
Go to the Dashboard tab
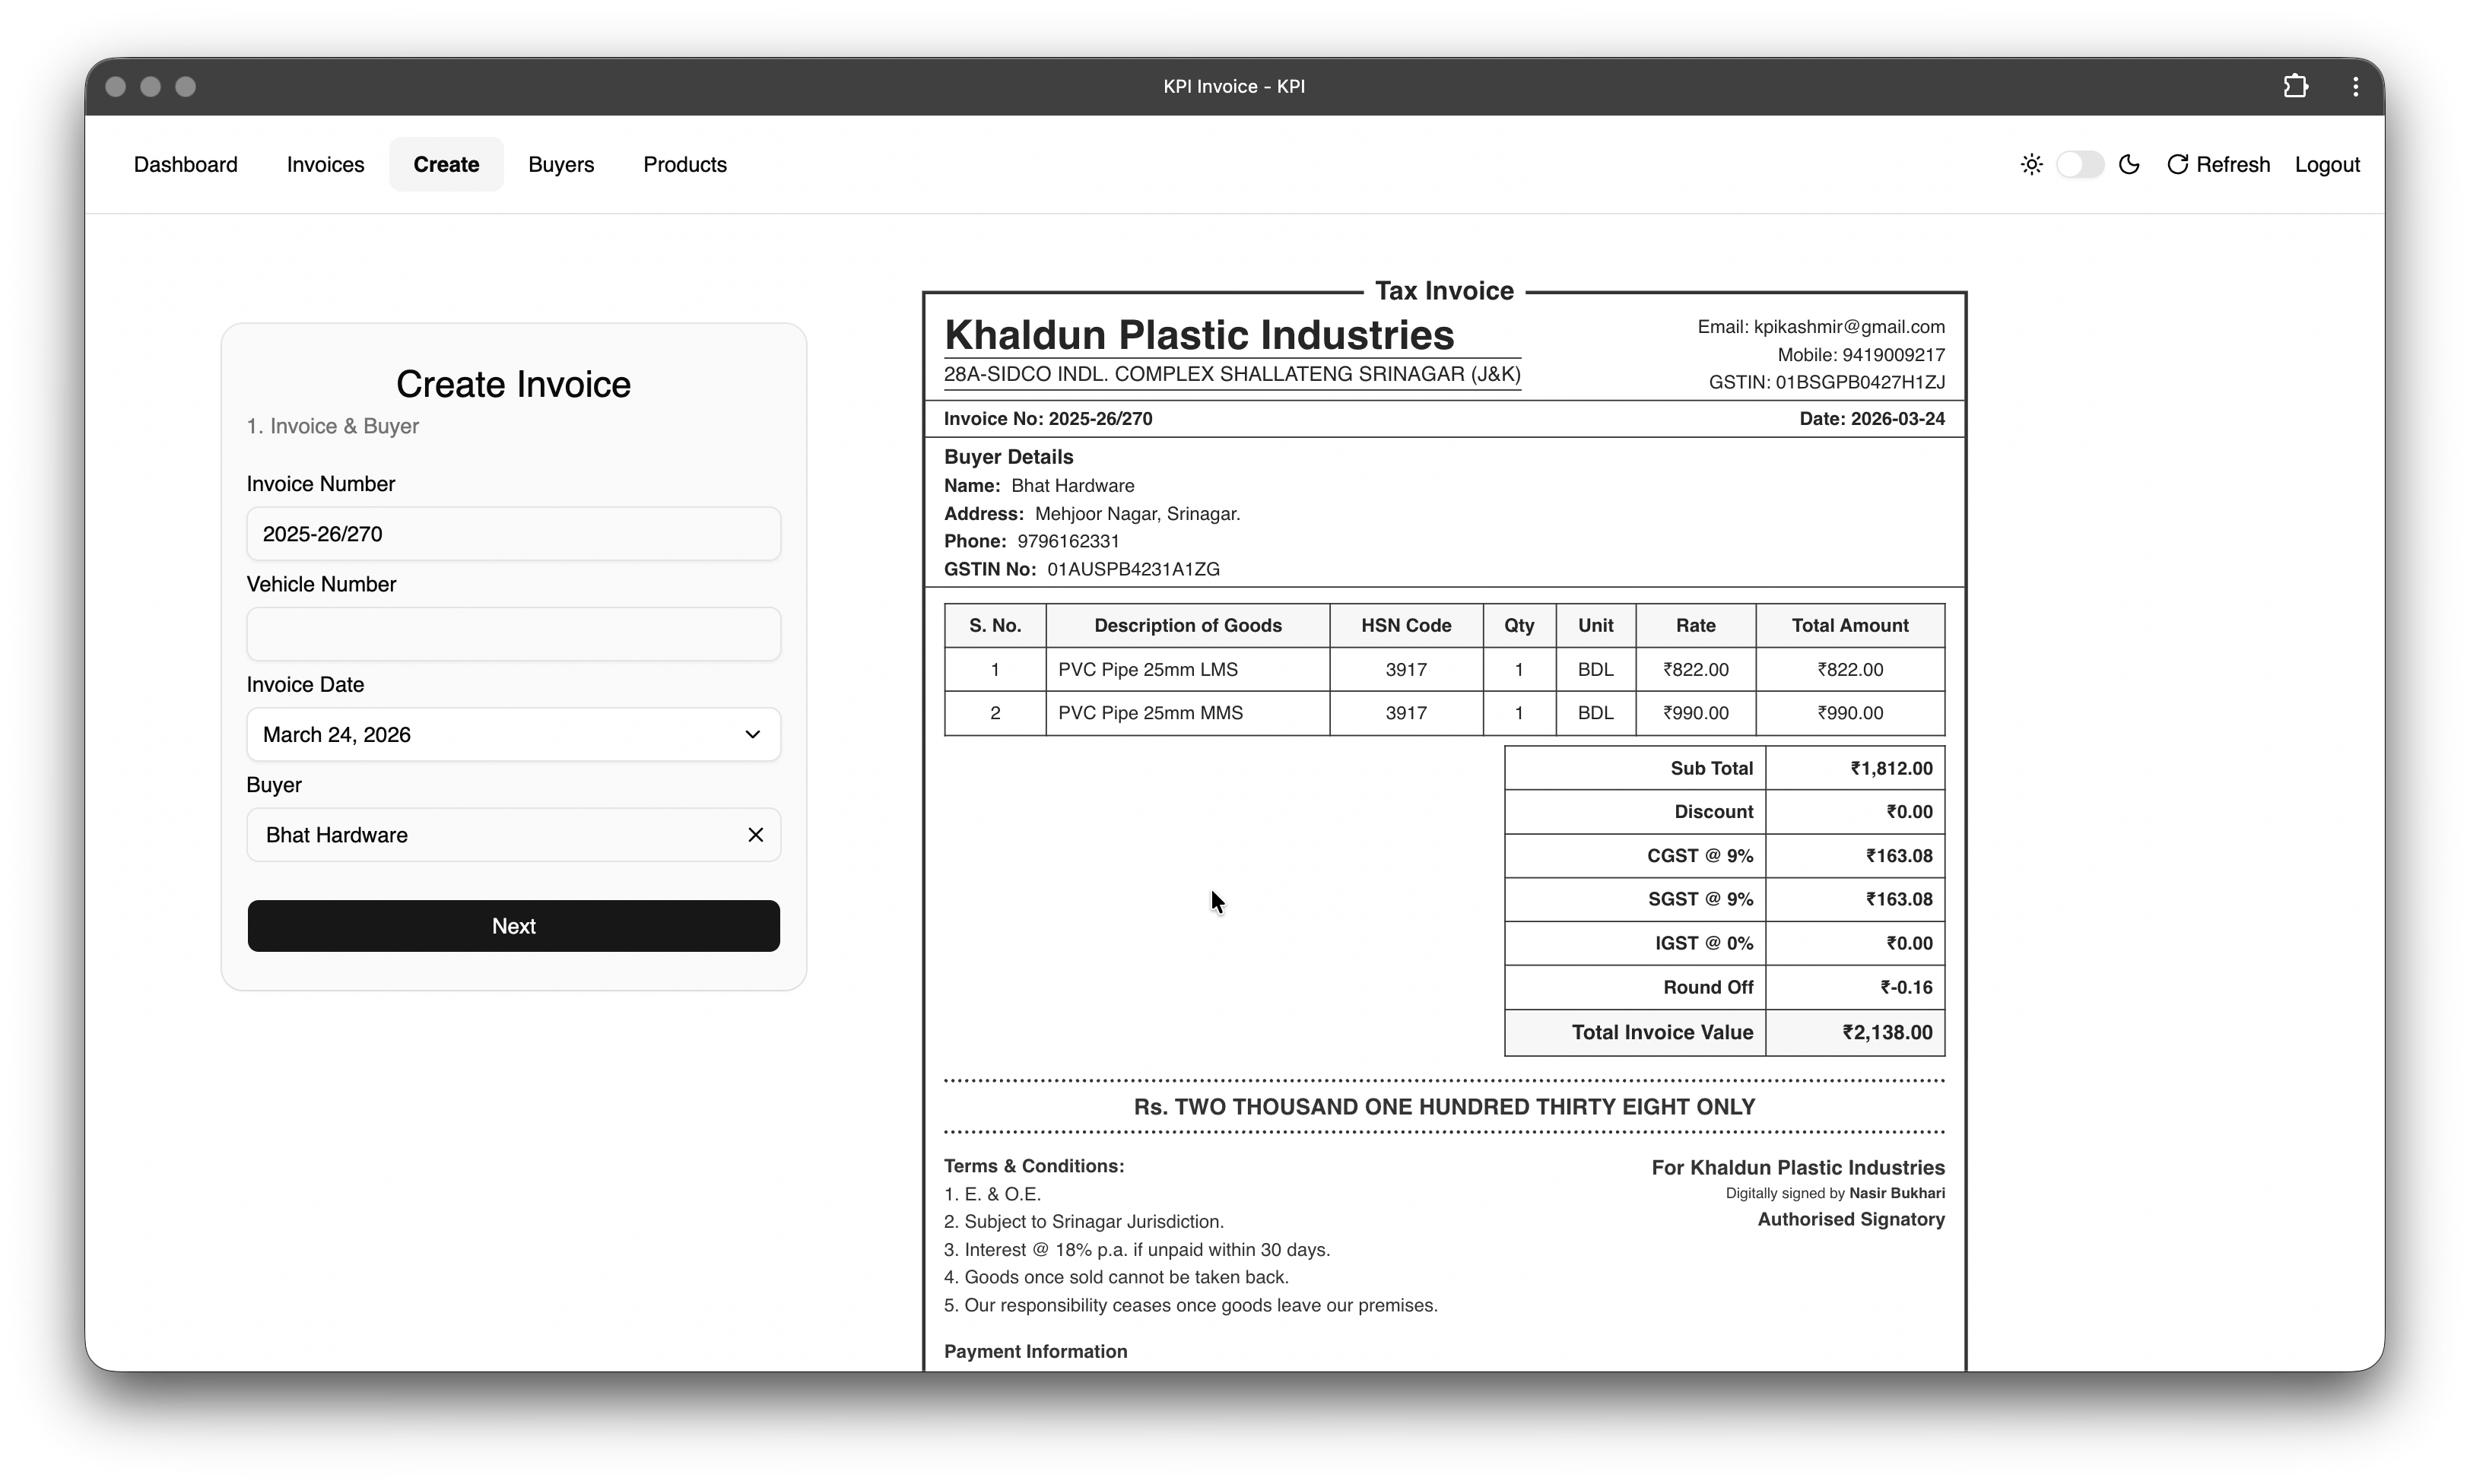[185, 164]
